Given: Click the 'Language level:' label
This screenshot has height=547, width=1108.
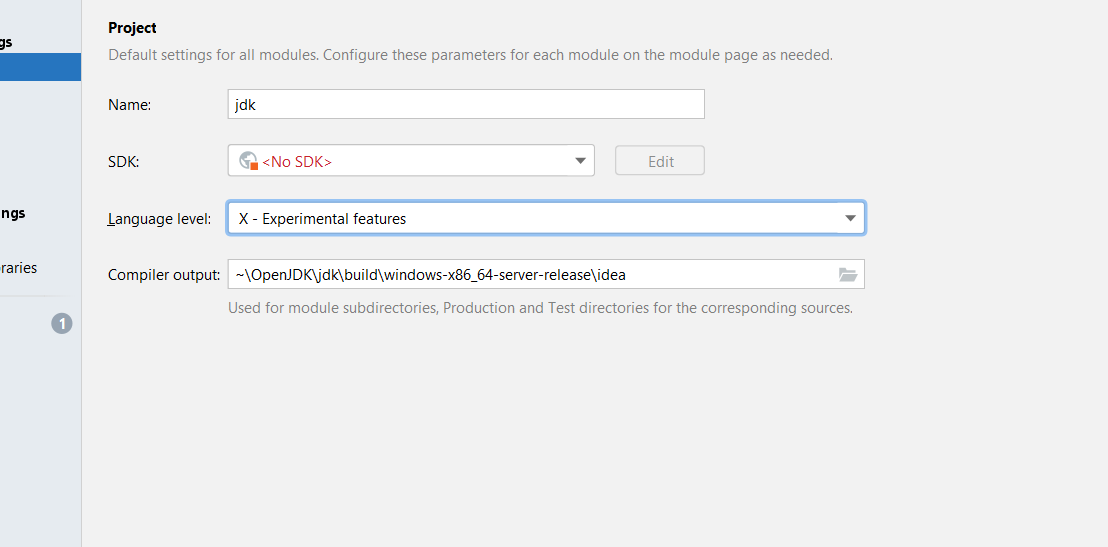Looking at the screenshot, I should click(x=159, y=218).
